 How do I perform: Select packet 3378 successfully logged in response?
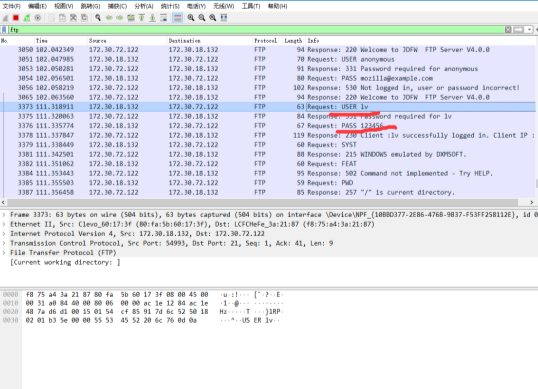click(268, 135)
